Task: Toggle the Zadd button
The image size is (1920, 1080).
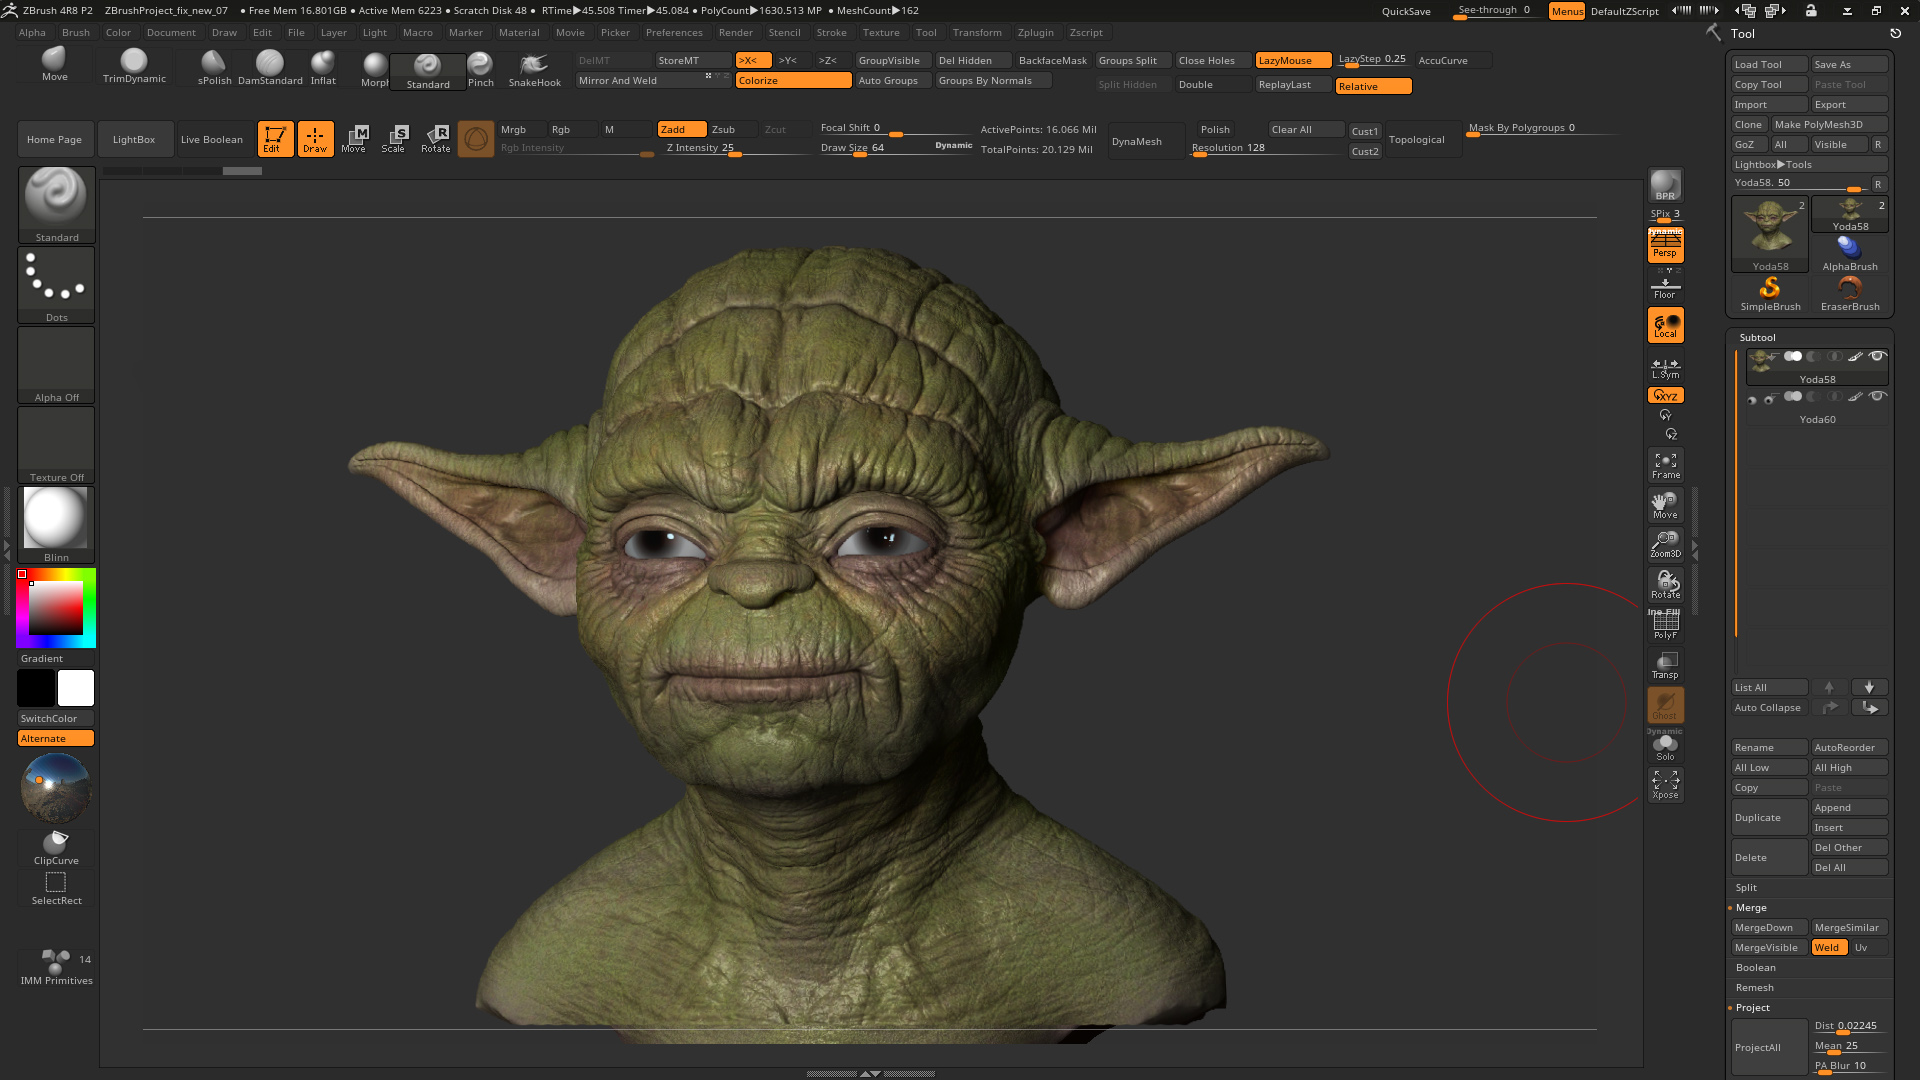Action: coord(682,129)
